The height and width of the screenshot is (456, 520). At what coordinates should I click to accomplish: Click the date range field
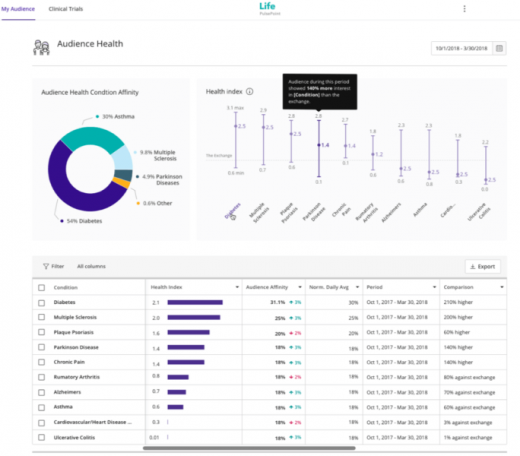pos(461,48)
